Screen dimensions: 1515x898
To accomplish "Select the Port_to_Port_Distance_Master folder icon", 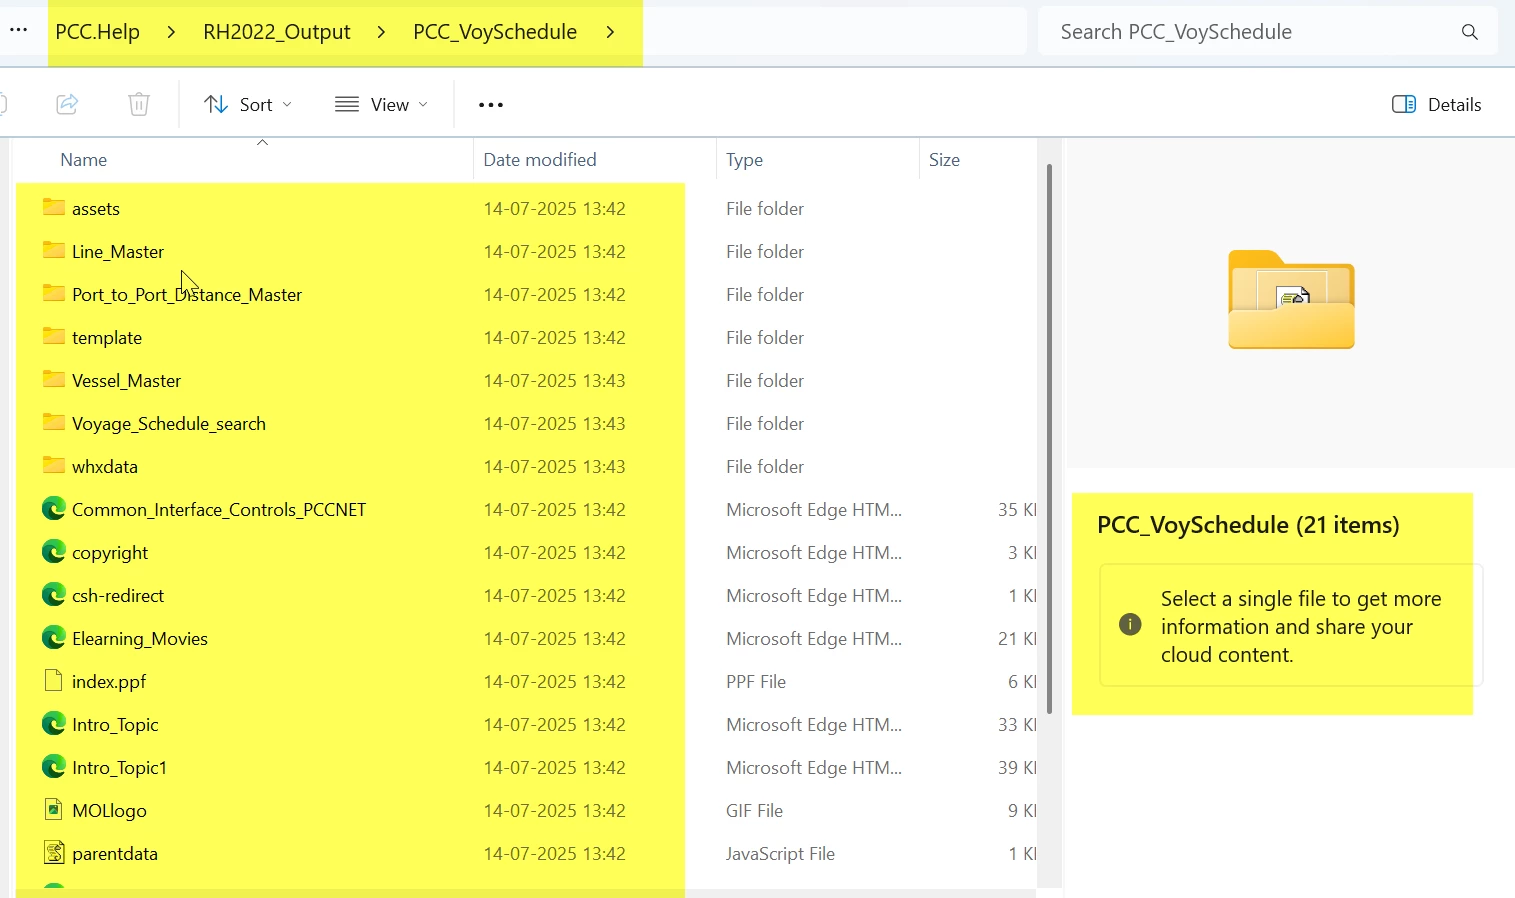I will tap(54, 294).
